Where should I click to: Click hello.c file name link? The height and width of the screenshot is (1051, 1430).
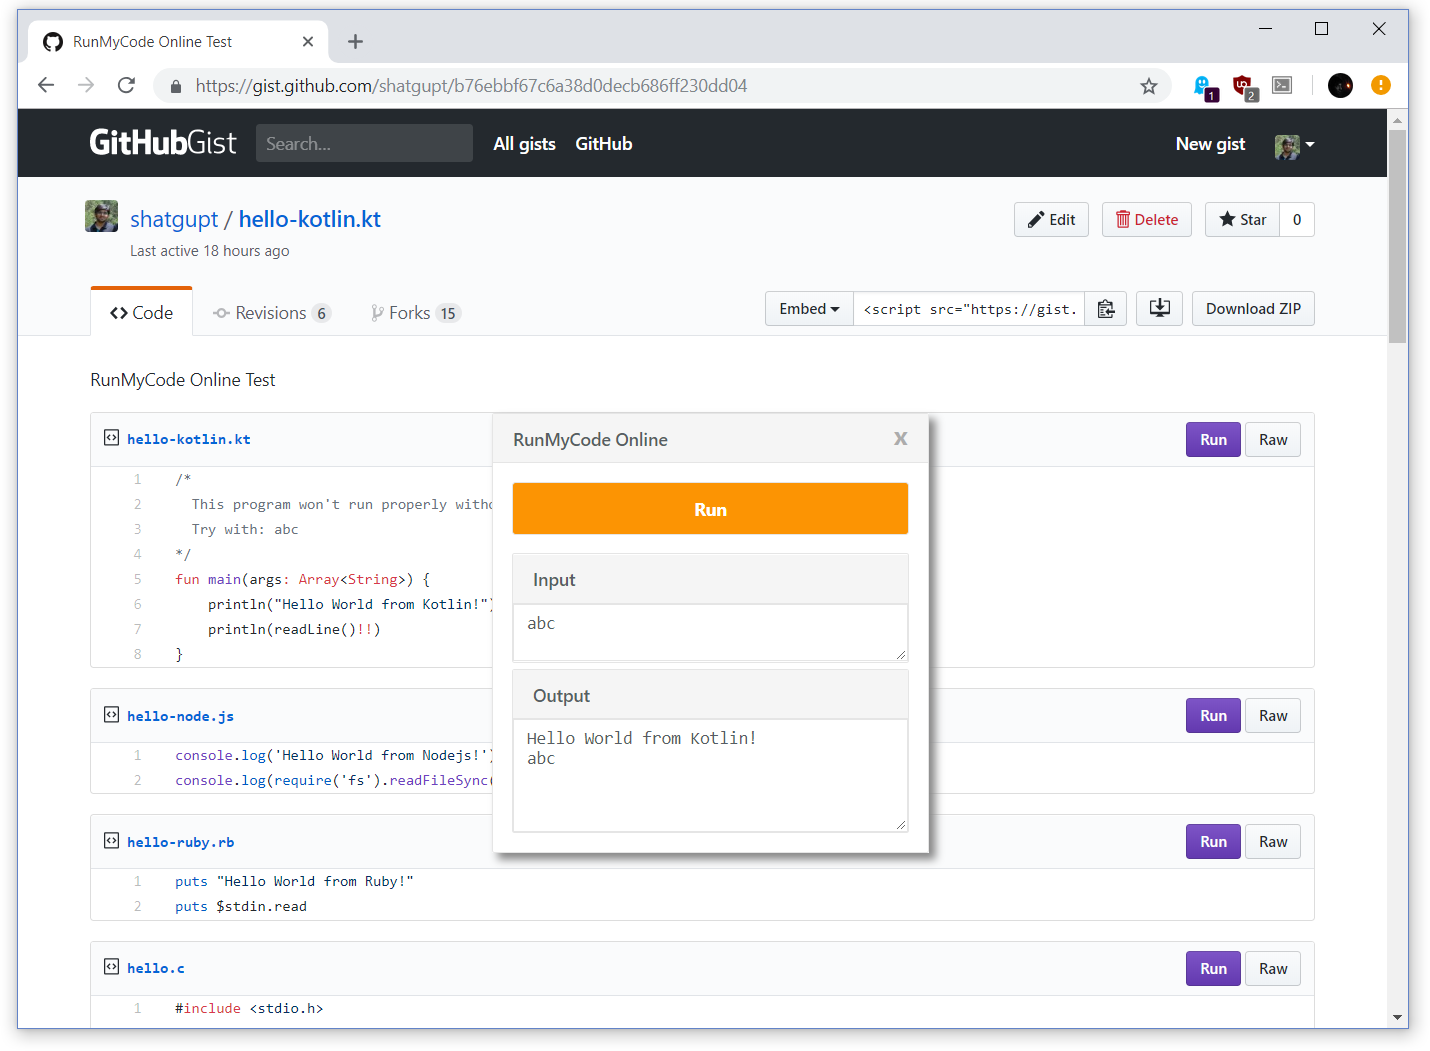click(x=156, y=968)
